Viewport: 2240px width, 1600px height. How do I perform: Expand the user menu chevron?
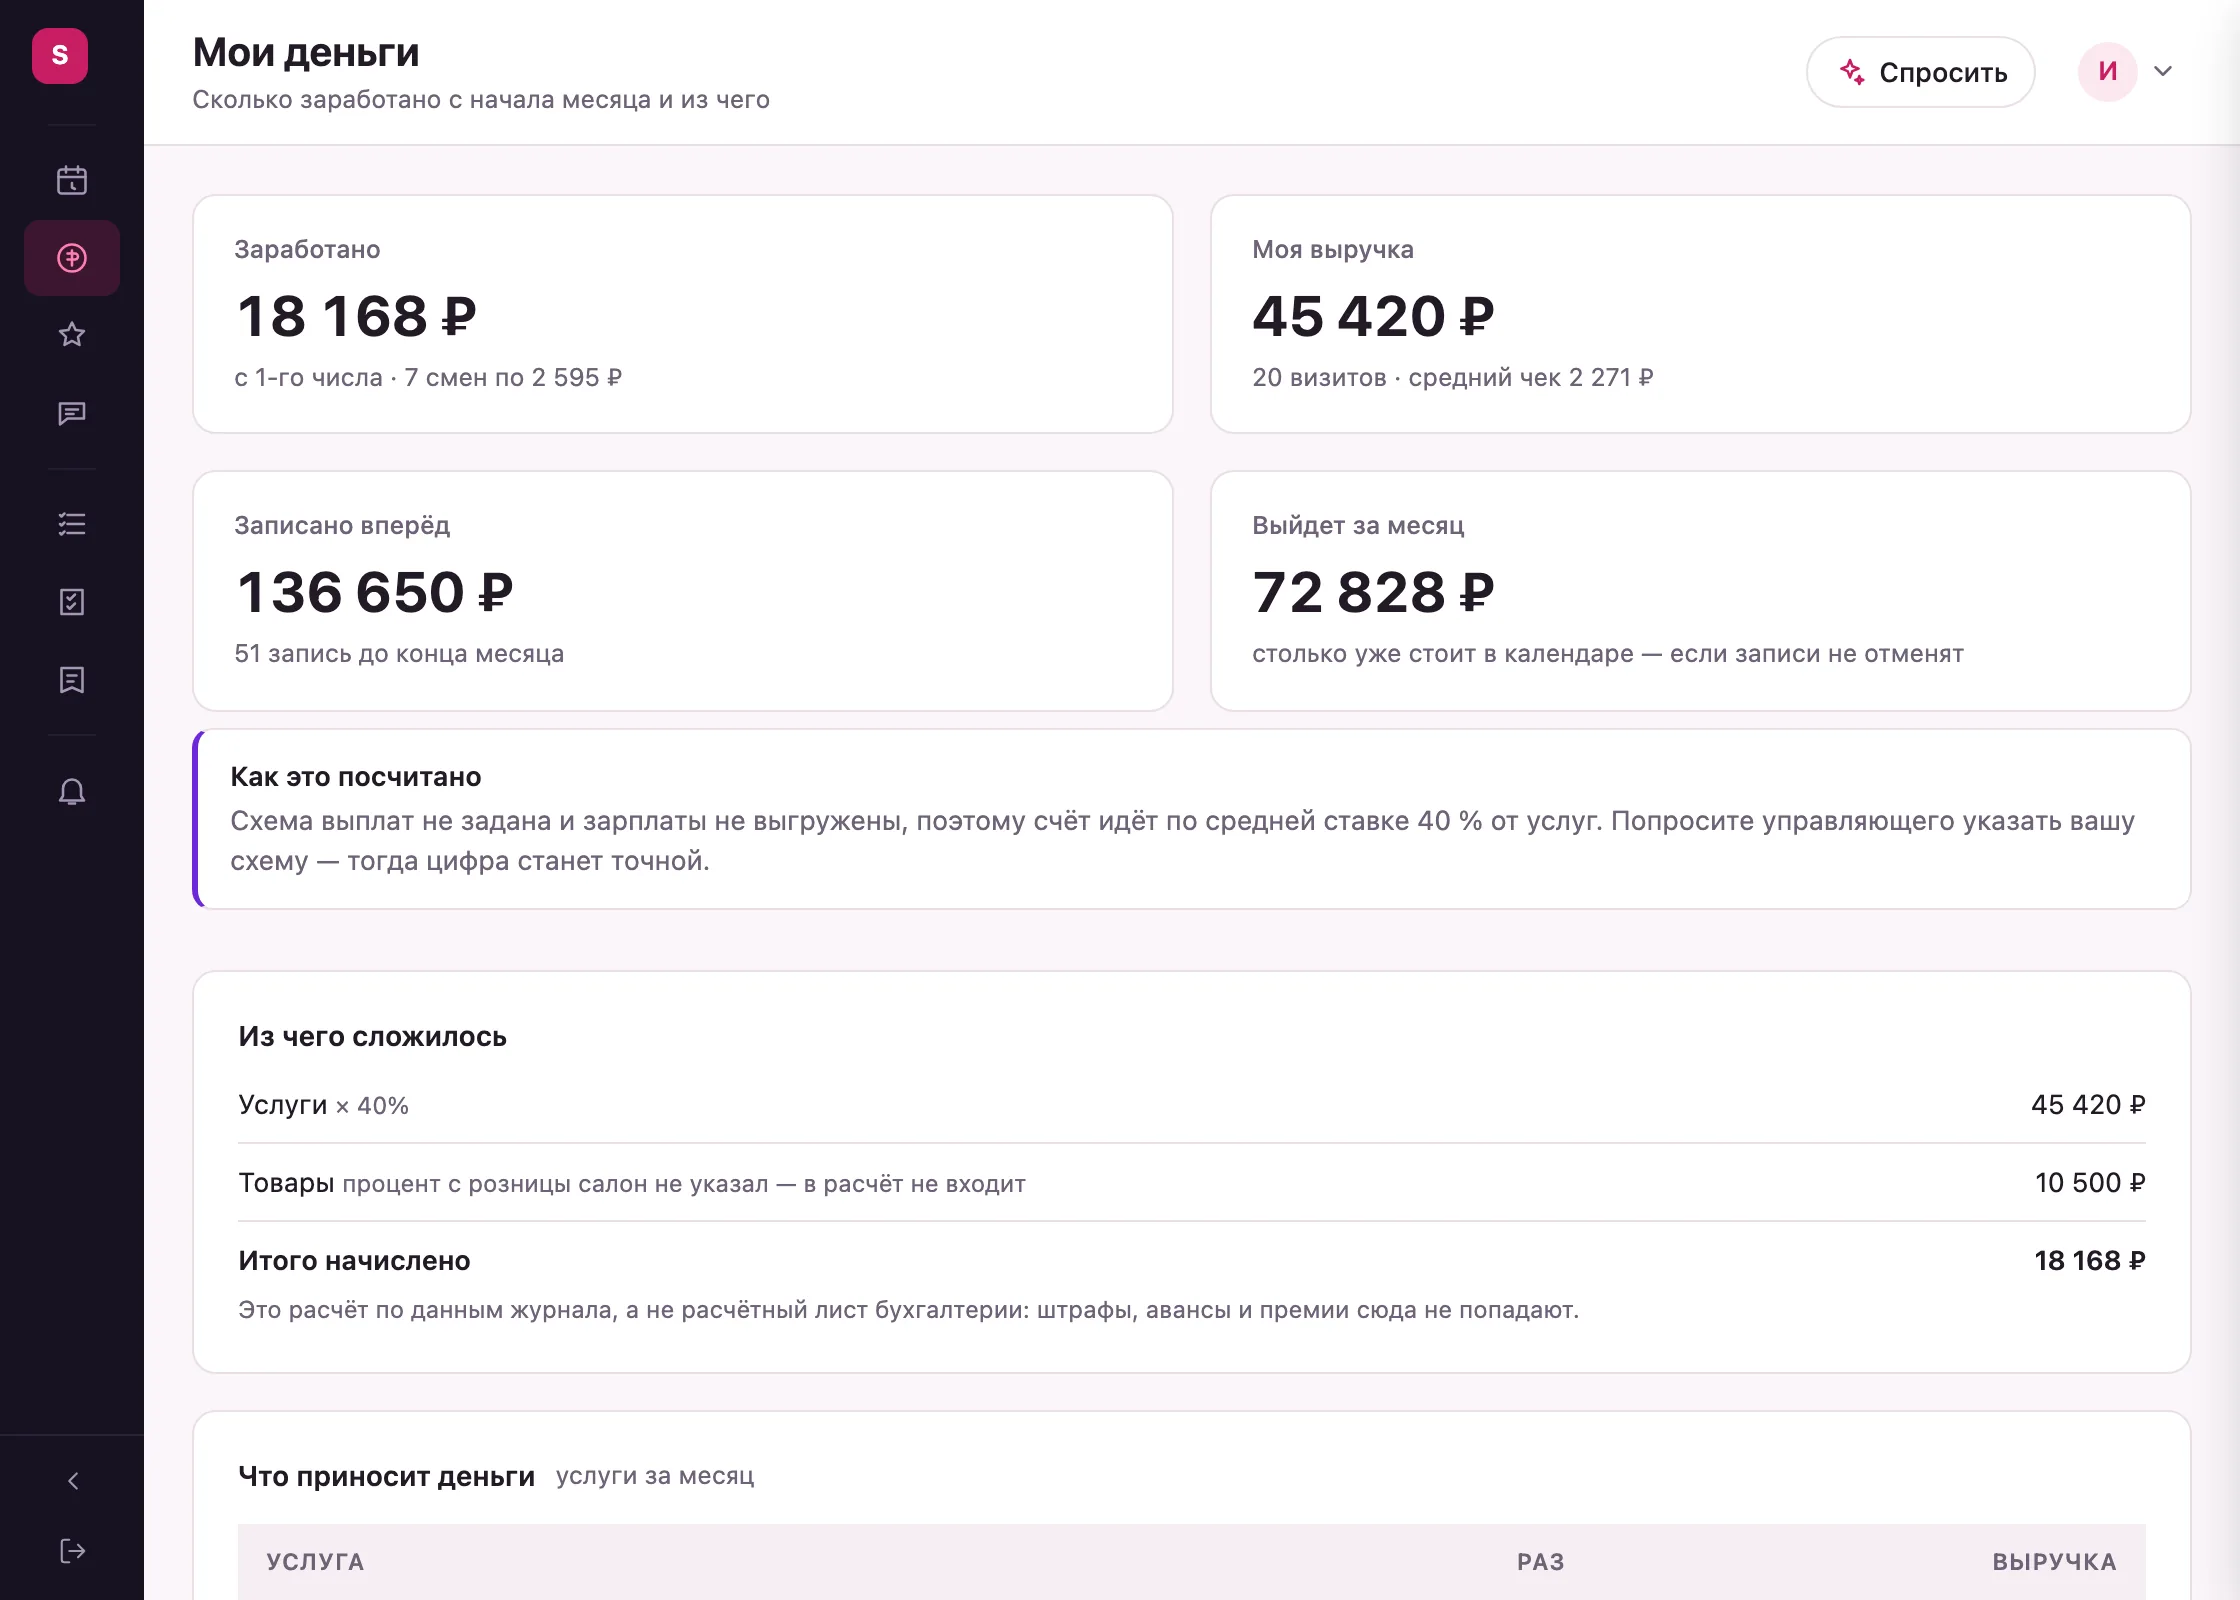pyautogui.click(x=2163, y=71)
